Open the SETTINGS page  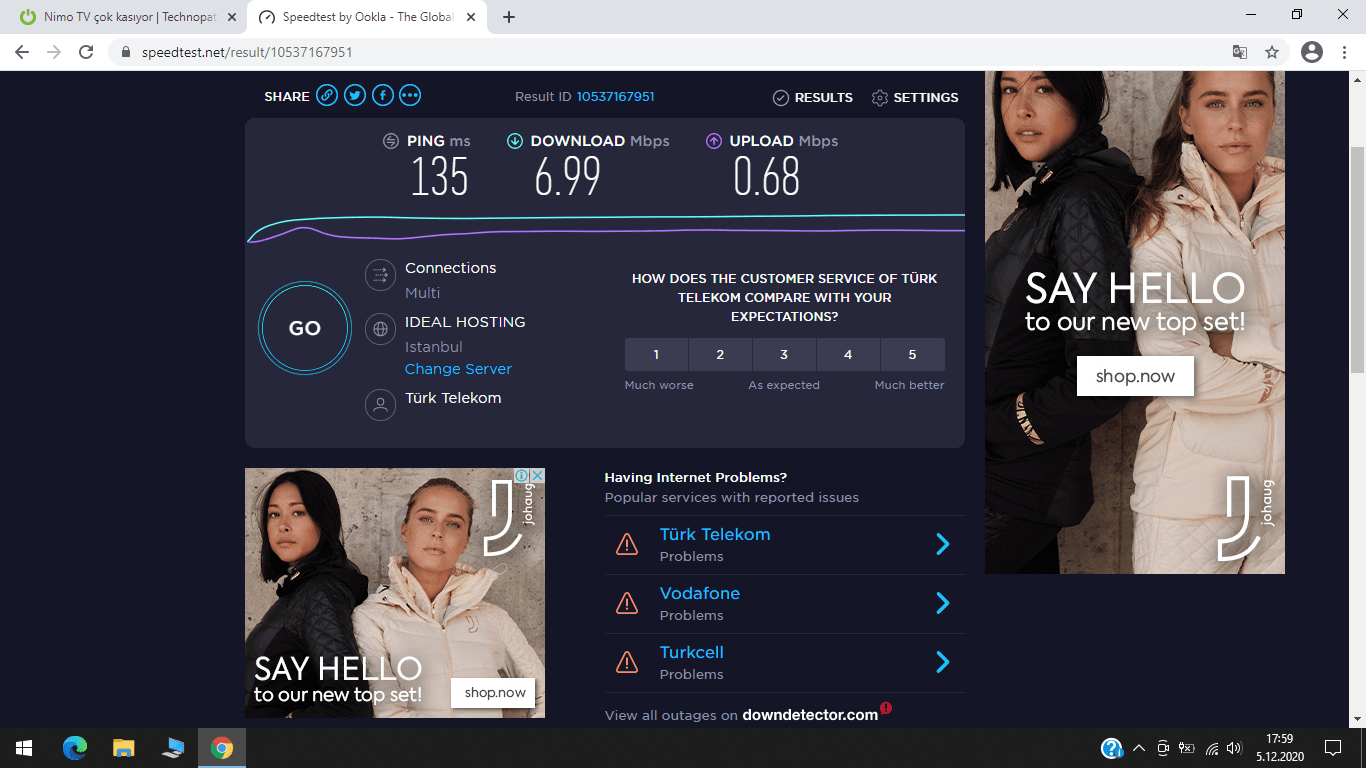click(915, 97)
